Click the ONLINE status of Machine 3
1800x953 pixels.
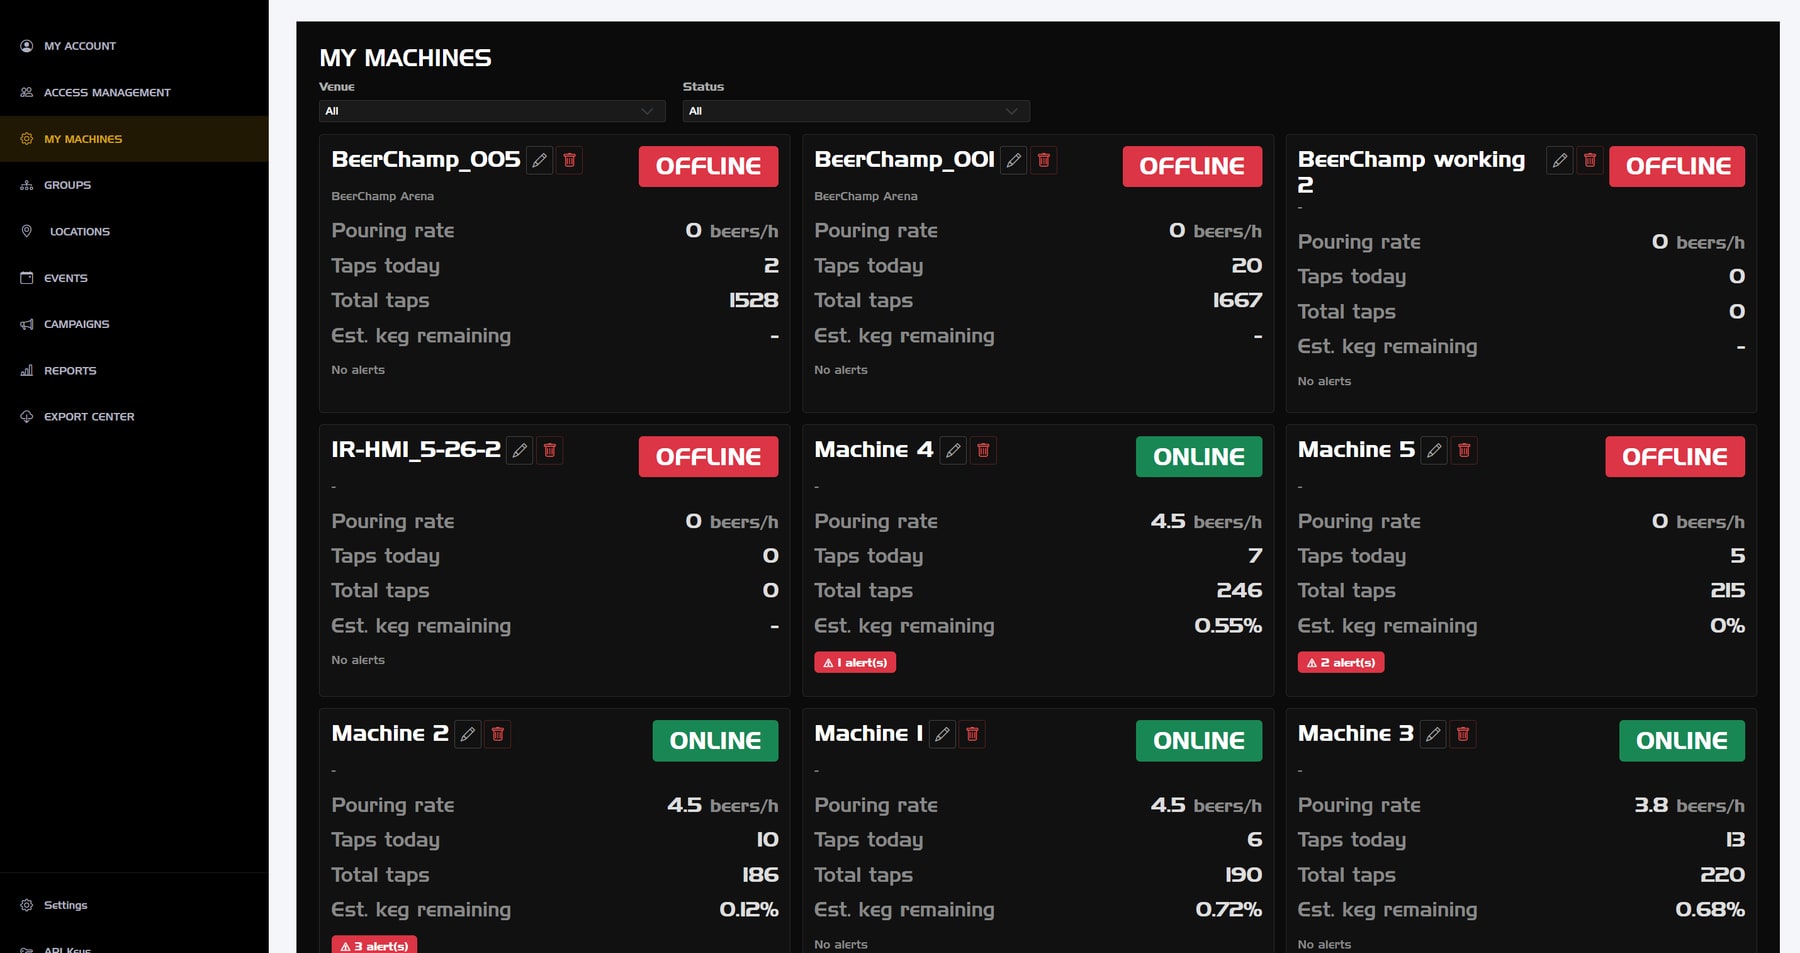(x=1682, y=741)
